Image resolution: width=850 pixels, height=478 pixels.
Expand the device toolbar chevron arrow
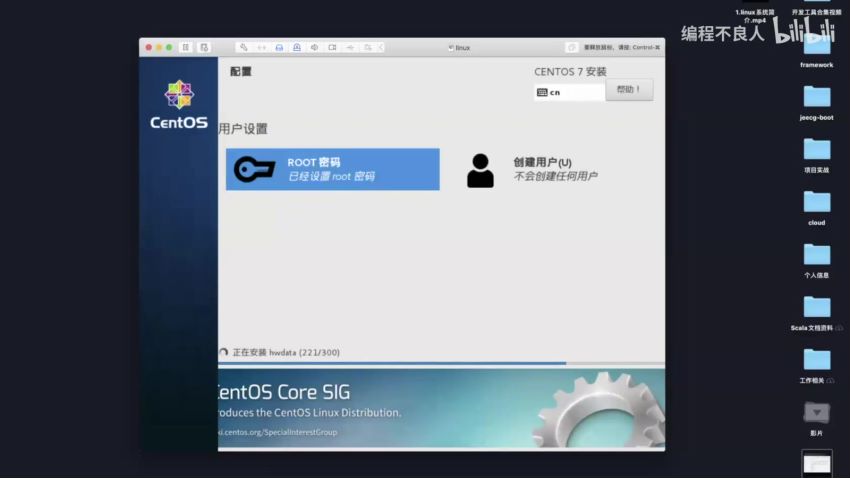381,48
